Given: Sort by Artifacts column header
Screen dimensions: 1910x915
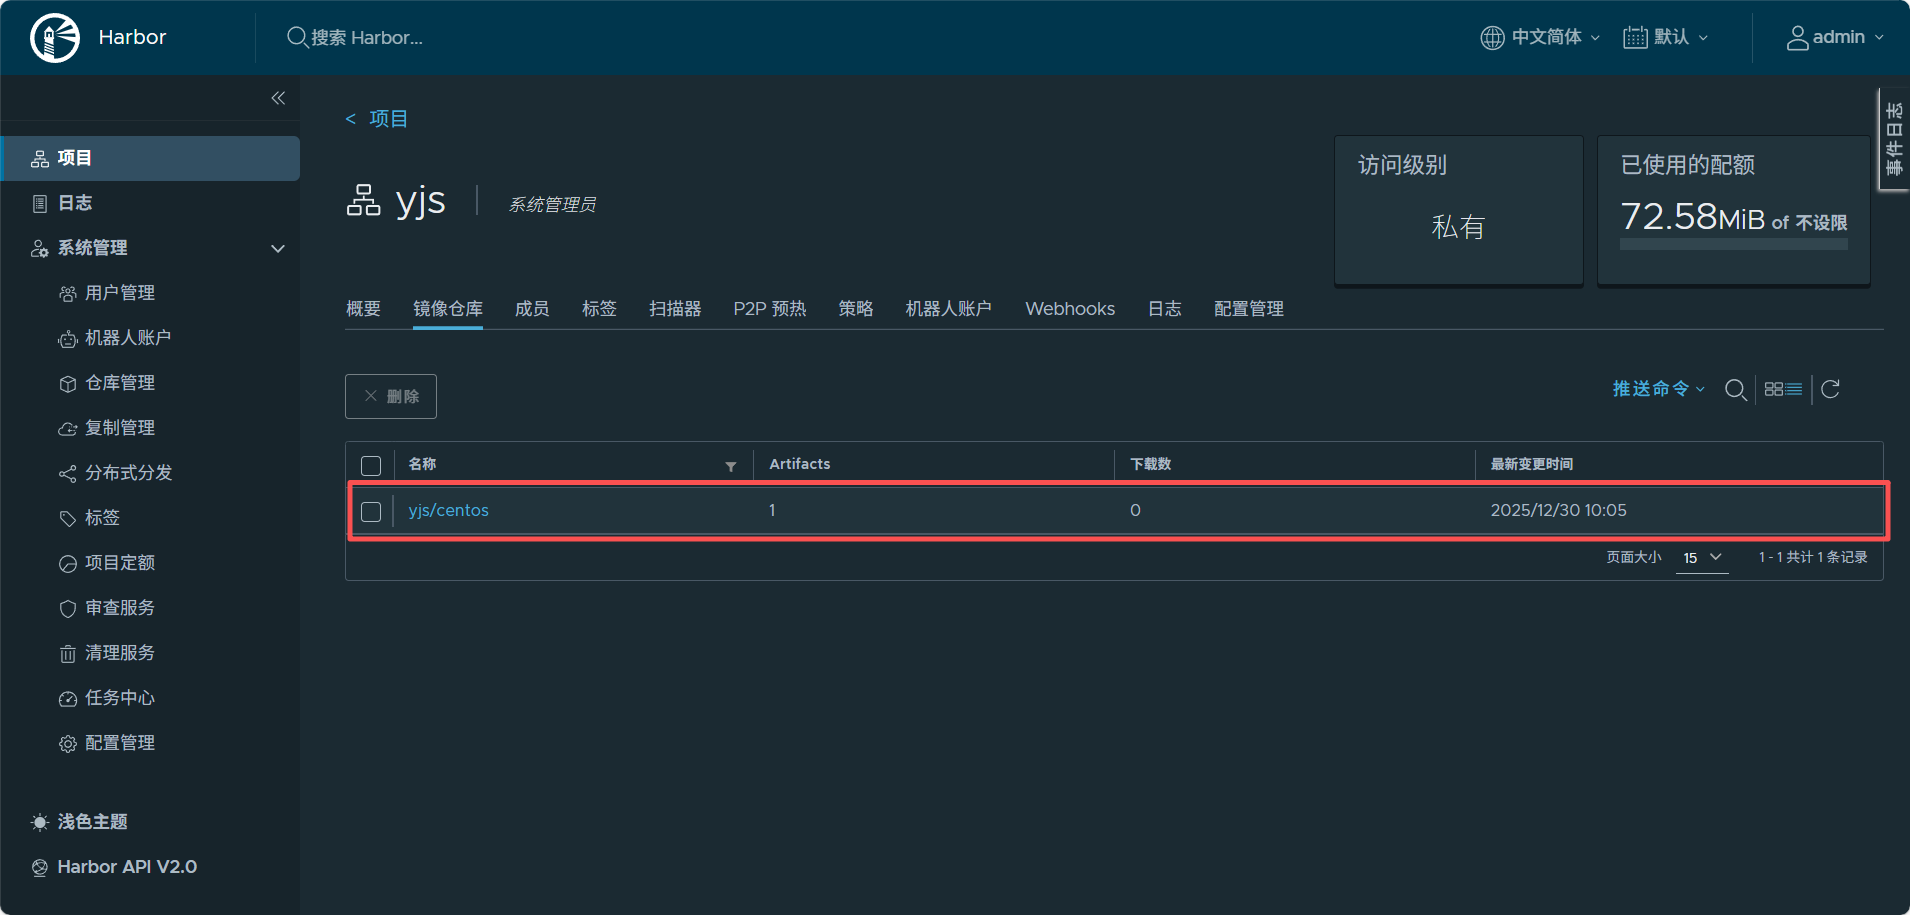Looking at the screenshot, I should click(800, 464).
